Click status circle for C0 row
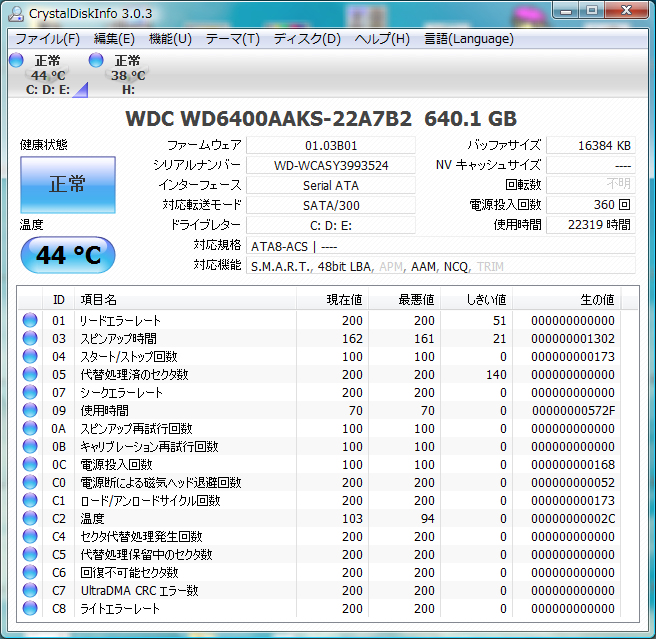Image resolution: width=656 pixels, height=639 pixels. [30, 482]
